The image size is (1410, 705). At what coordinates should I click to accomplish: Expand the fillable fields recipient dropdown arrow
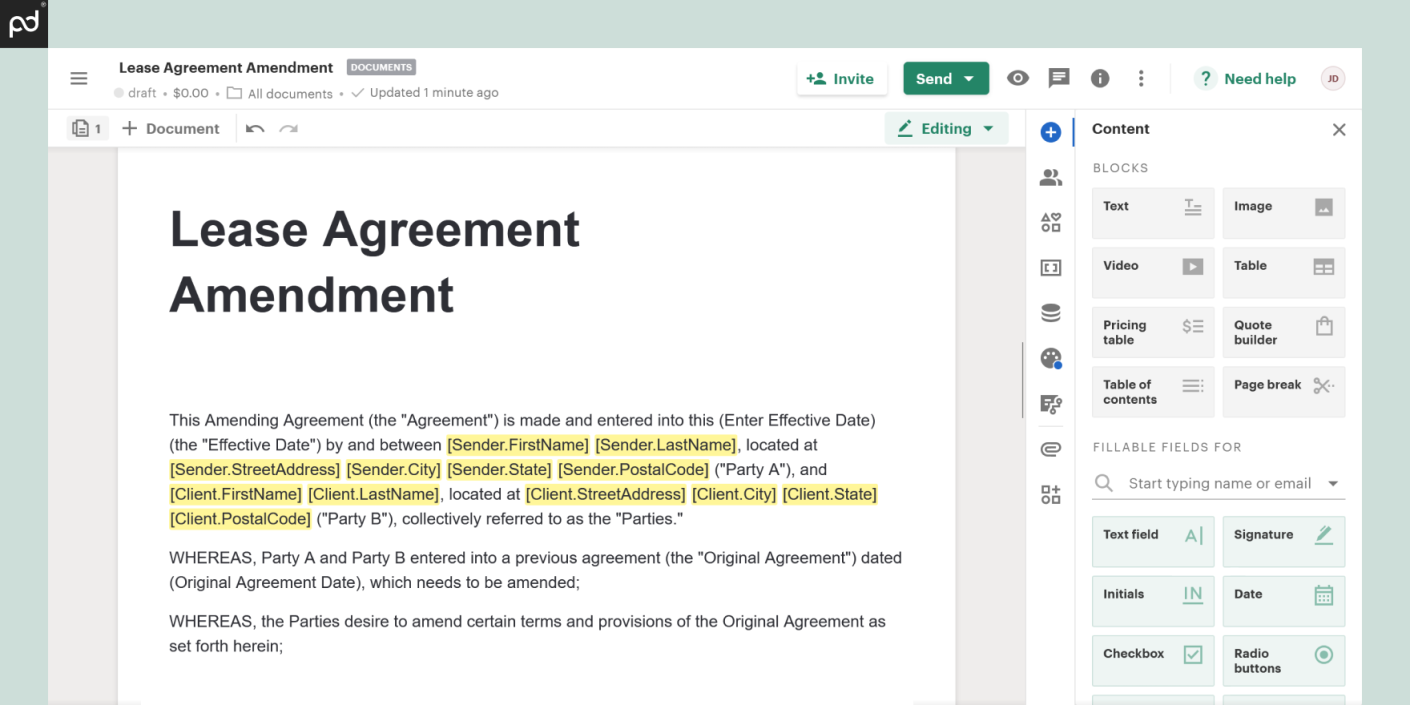(x=1332, y=484)
